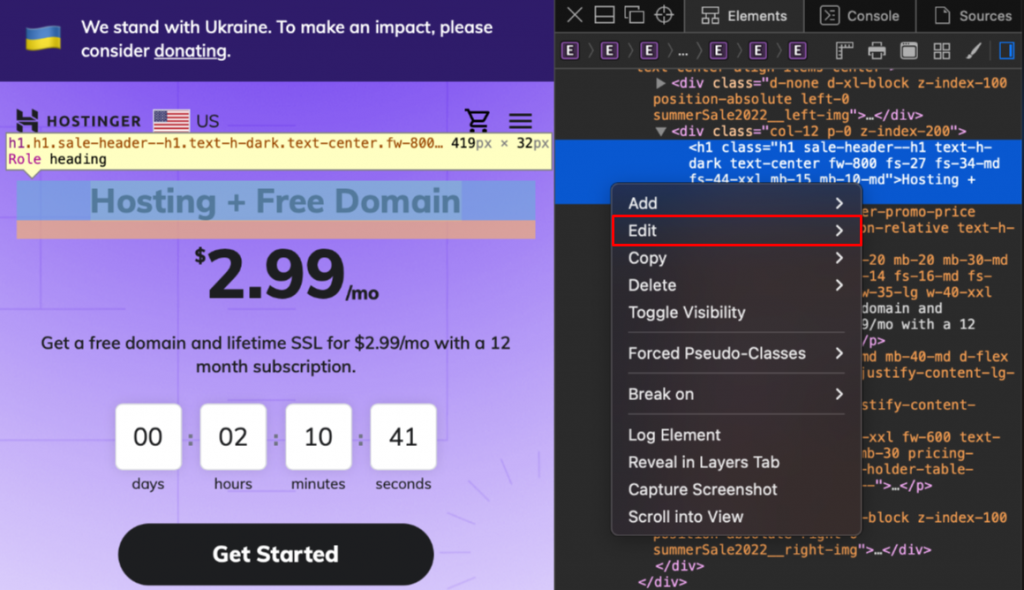Screen dimensions: 1024x590
Task: Activate the print styles emulation icon
Action: (877, 50)
